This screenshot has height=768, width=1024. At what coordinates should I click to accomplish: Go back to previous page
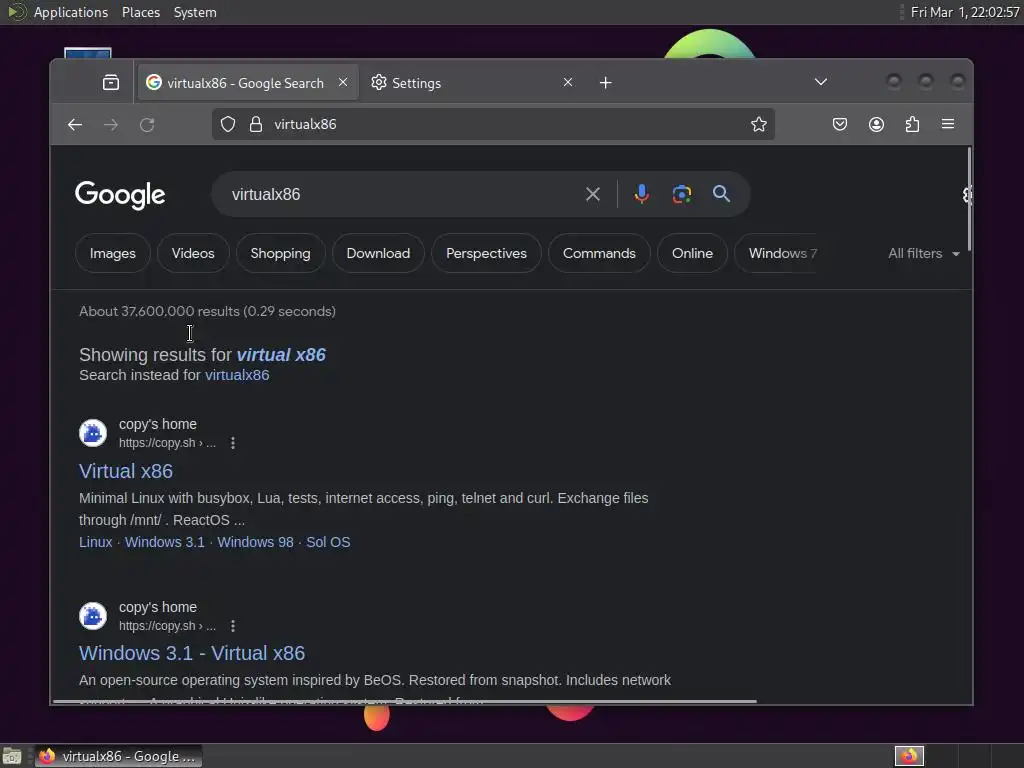75,125
